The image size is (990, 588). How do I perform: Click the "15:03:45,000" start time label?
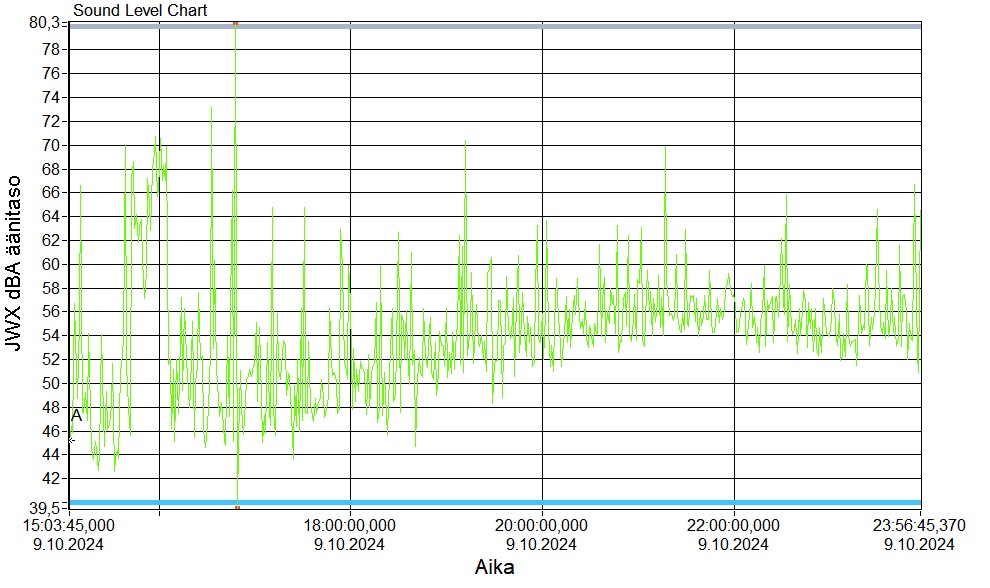pyautogui.click(x=69, y=525)
